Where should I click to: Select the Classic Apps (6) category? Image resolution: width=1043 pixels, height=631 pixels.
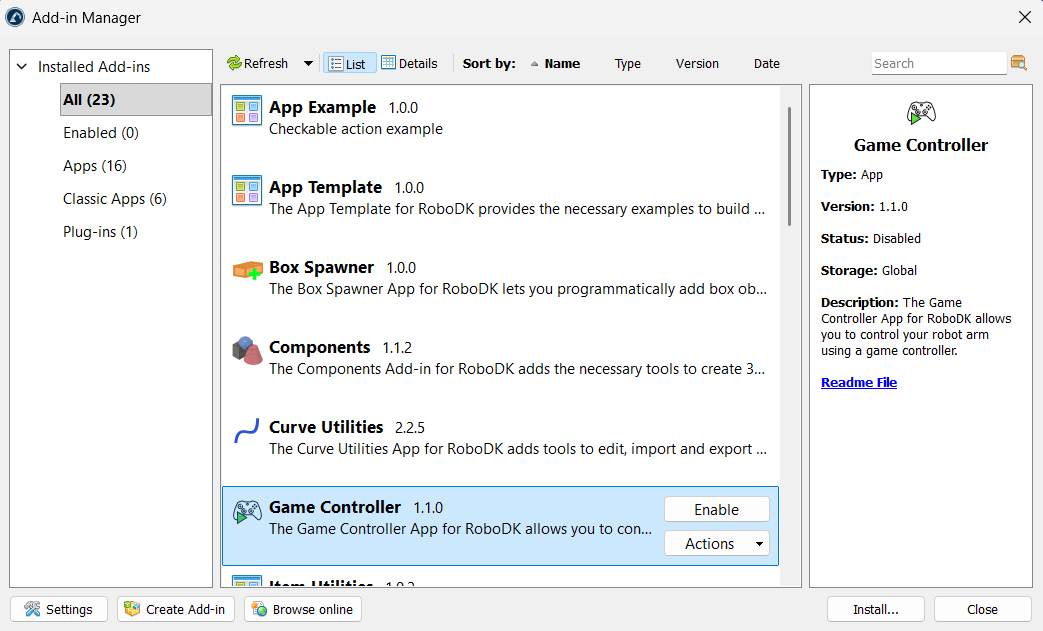(114, 199)
